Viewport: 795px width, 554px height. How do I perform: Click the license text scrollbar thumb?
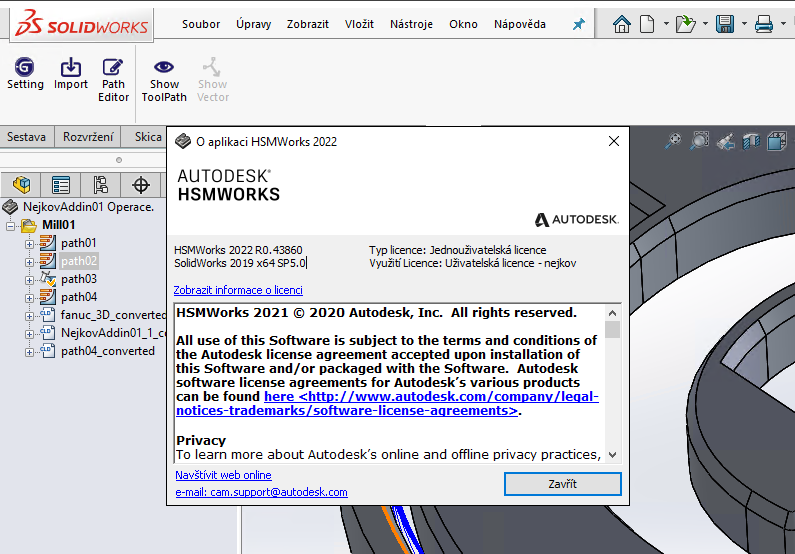coord(612,329)
